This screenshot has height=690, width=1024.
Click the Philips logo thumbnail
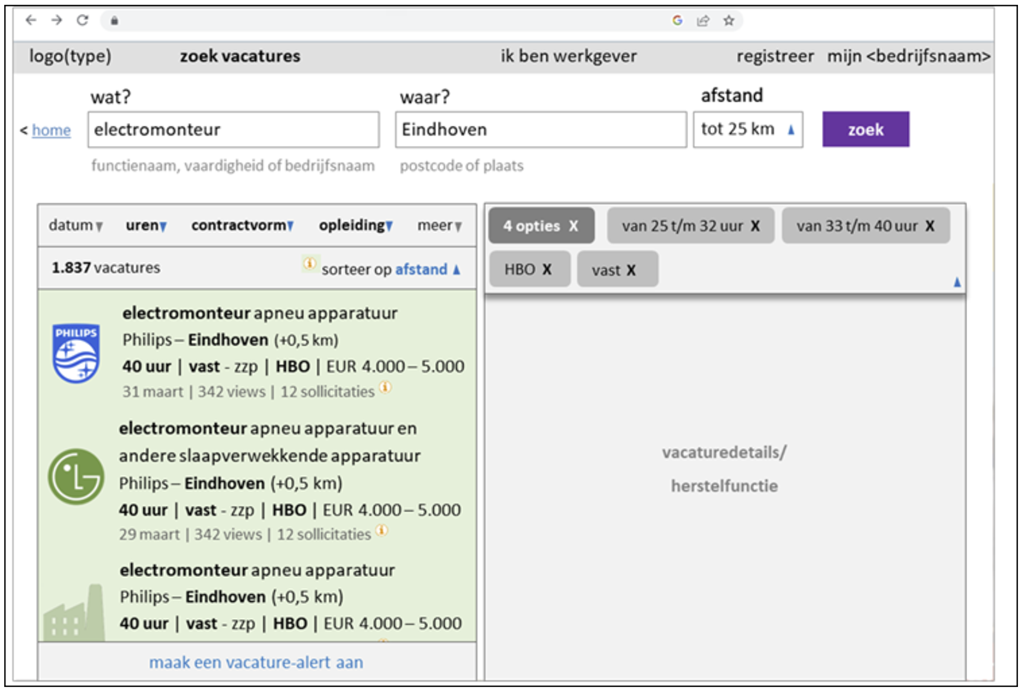[x=76, y=353]
